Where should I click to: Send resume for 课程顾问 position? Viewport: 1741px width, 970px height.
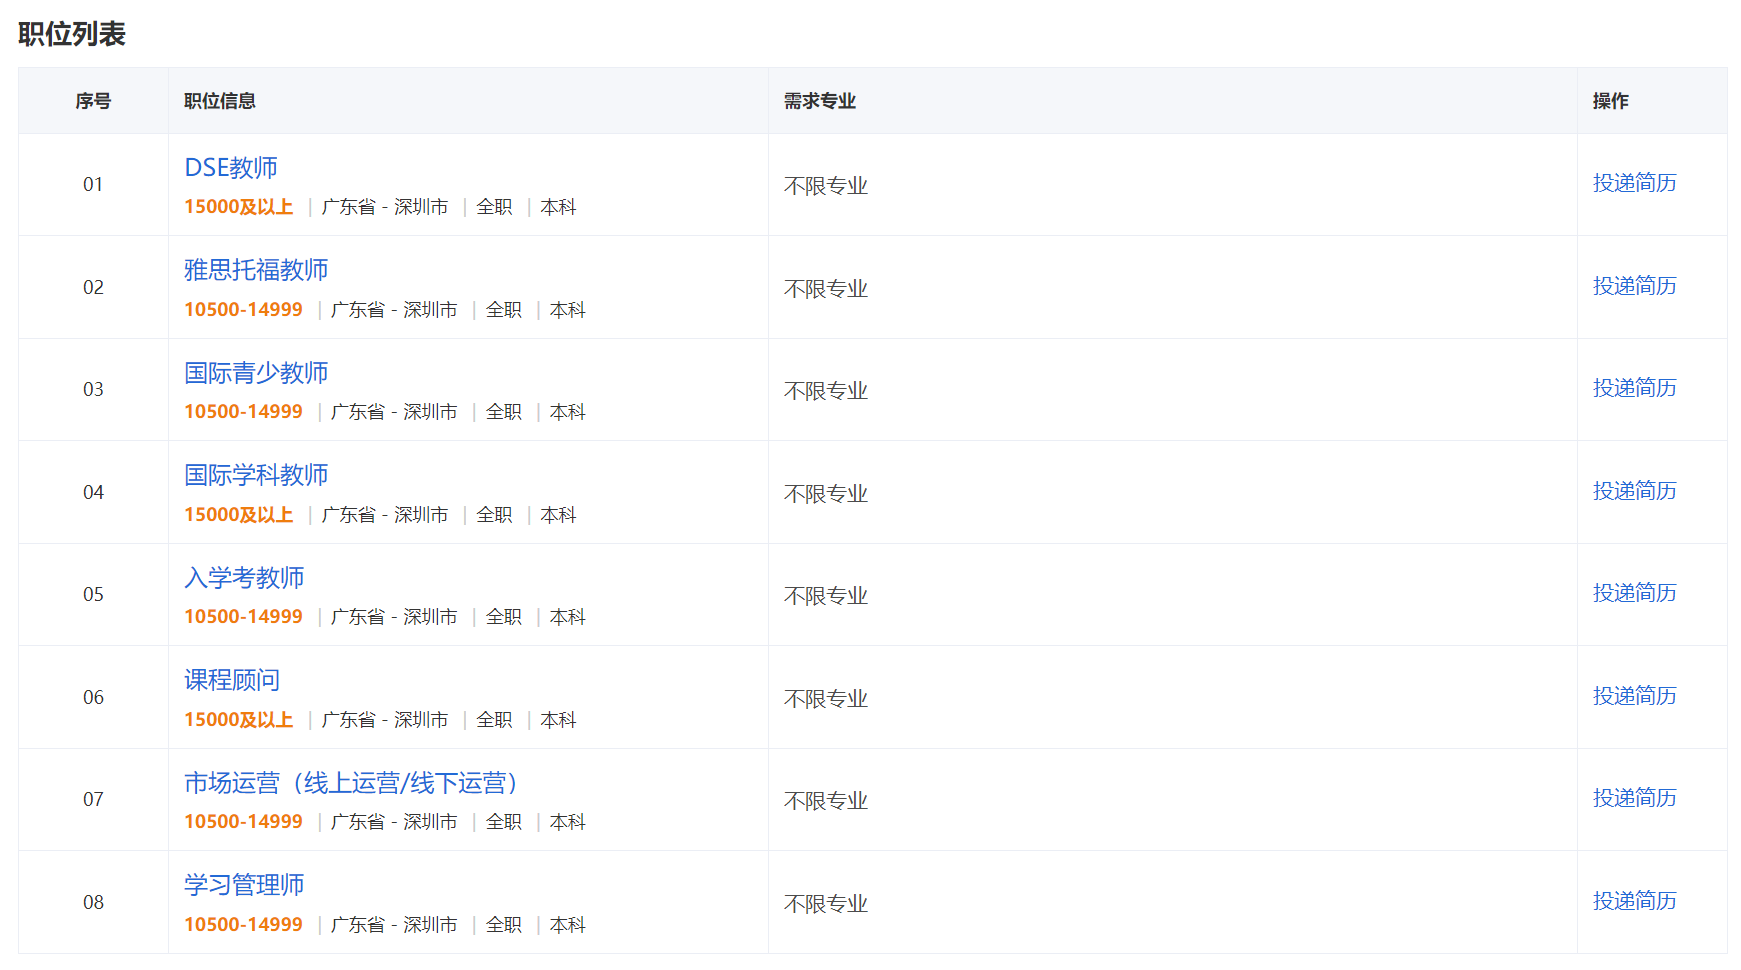click(x=1634, y=696)
